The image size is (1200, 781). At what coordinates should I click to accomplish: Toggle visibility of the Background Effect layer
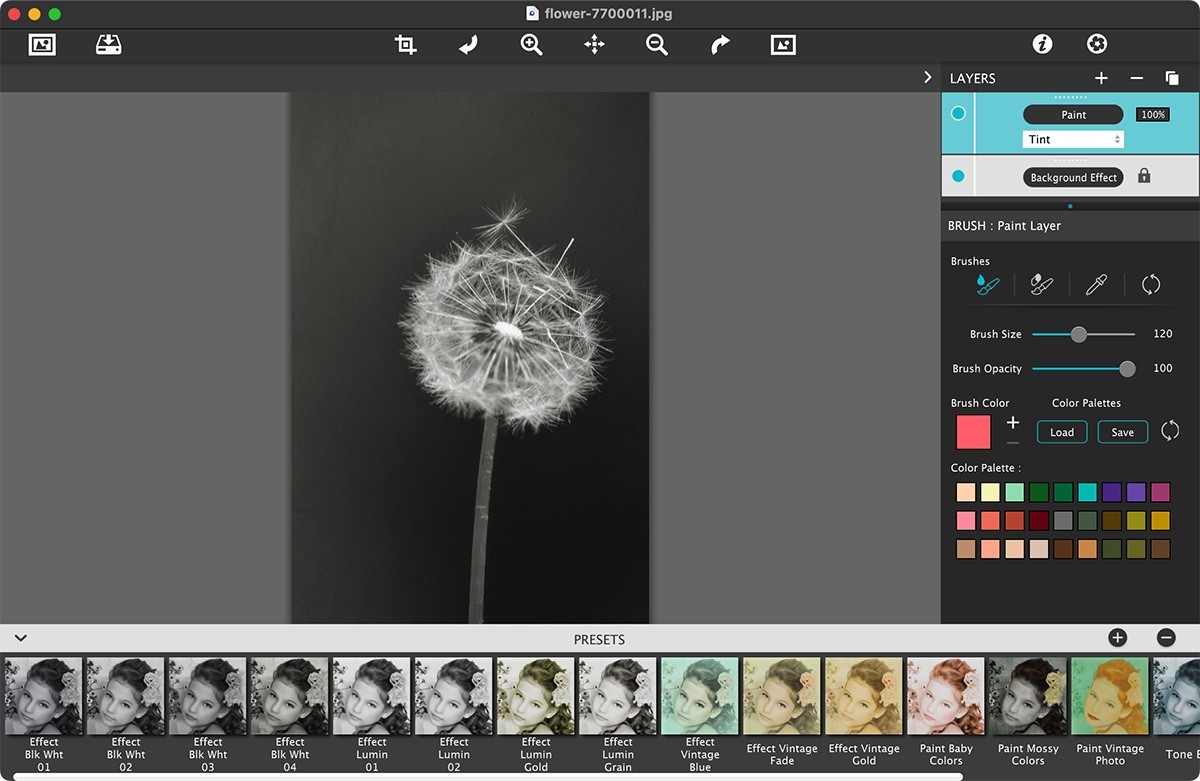point(957,176)
